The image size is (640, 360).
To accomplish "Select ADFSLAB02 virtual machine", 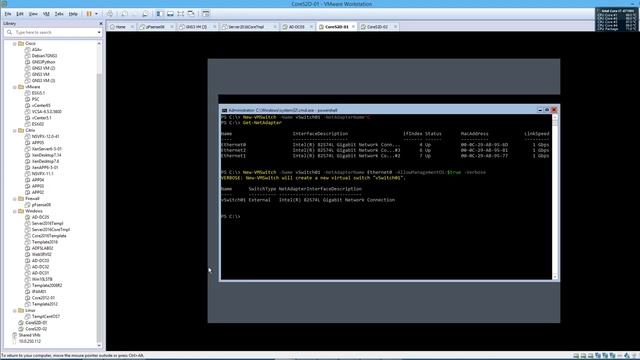I will coord(42,248).
